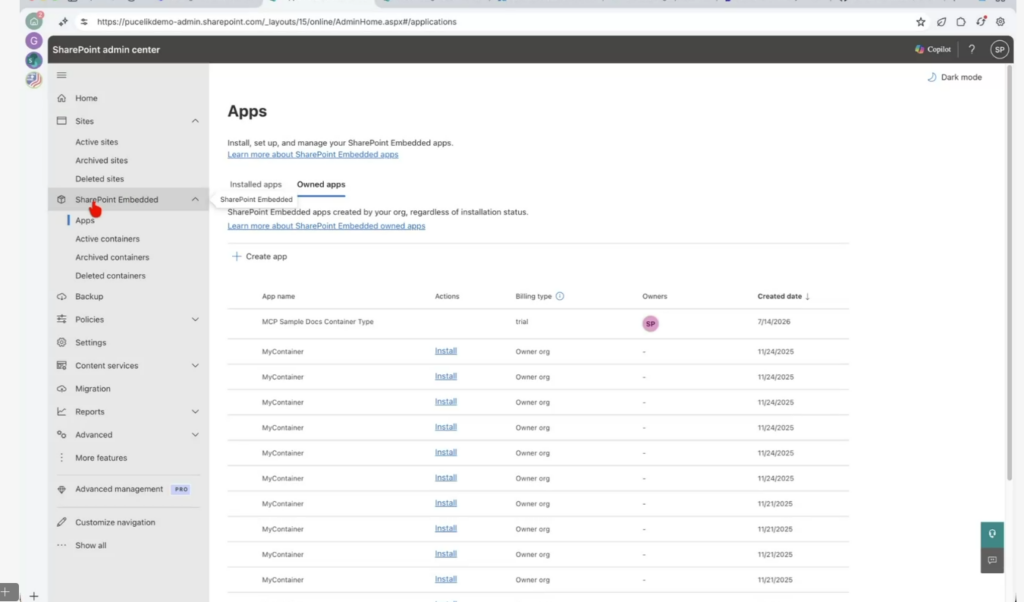
Task: Click the Owners column header
Action: click(x=654, y=296)
